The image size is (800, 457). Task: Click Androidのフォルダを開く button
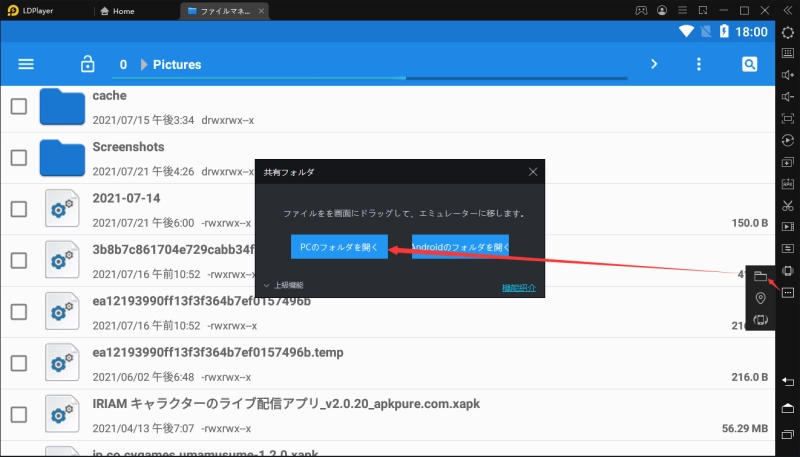click(460, 247)
